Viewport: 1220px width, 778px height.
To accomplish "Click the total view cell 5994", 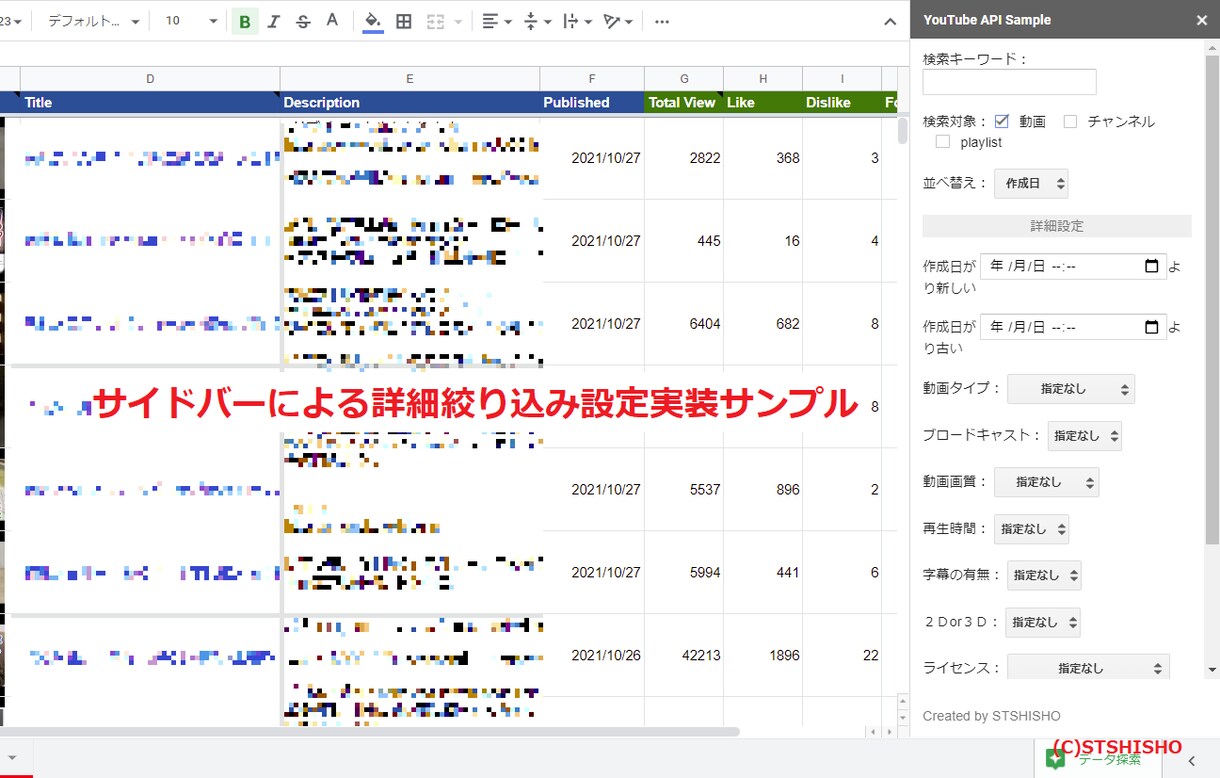I will click(x=684, y=572).
